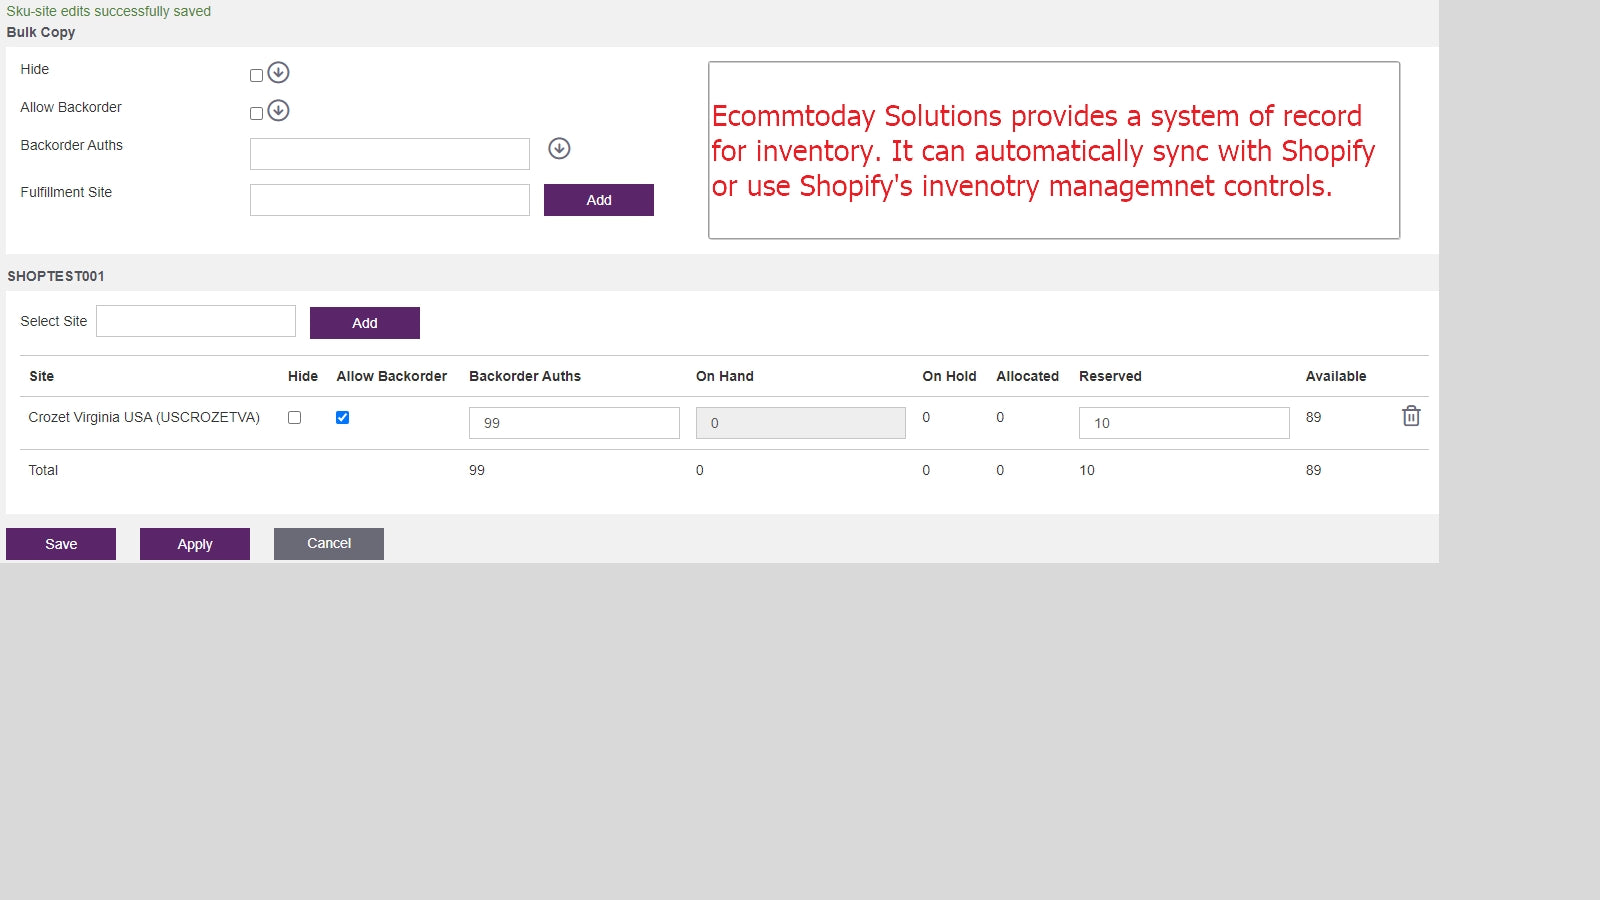Enable the Hide checkbox in Bulk Copy
This screenshot has width=1600, height=900.
256,74
